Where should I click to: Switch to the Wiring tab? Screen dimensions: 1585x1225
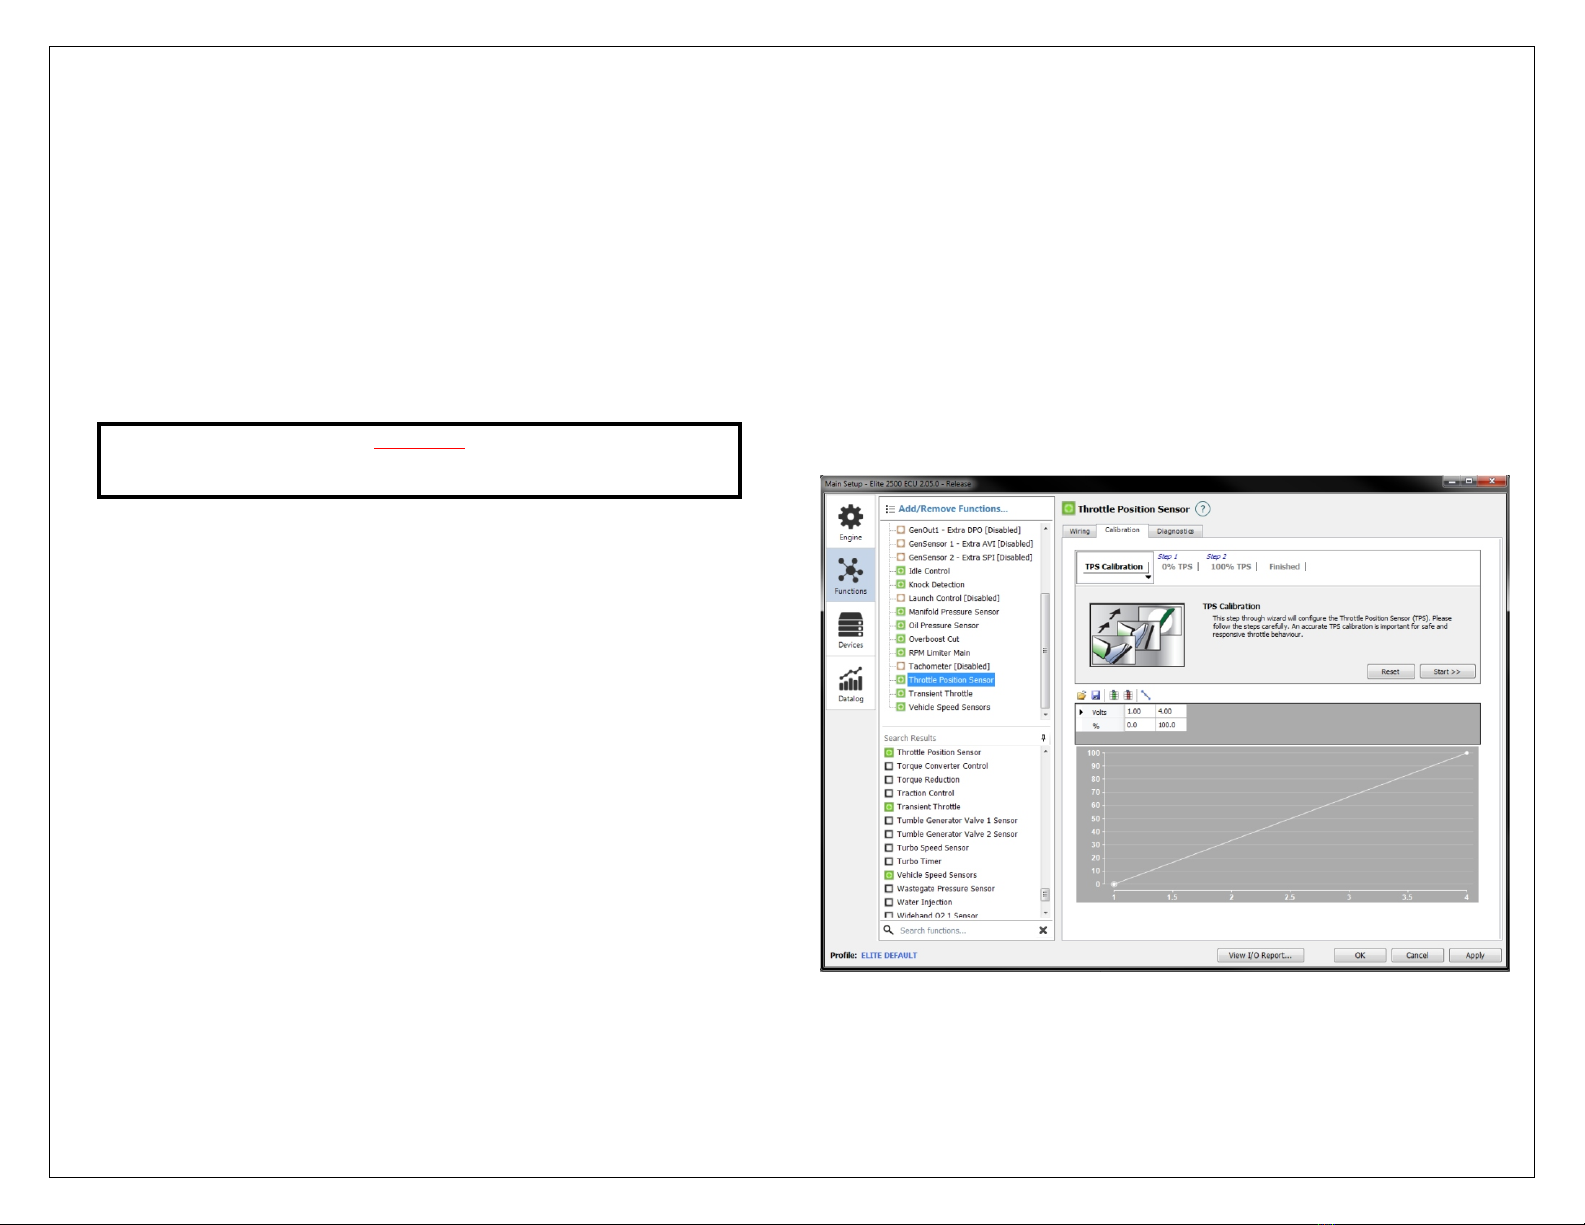(x=1080, y=531)
